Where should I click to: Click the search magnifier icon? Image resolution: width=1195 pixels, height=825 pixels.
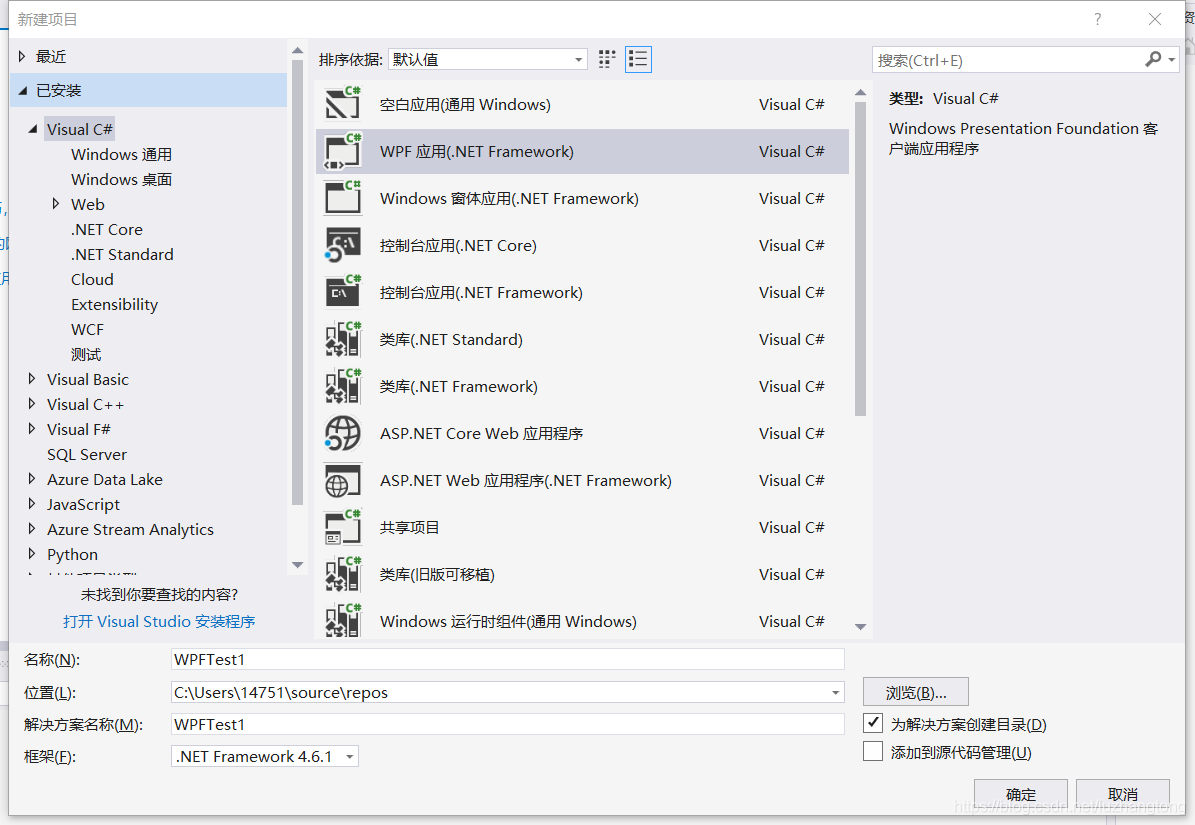(x=1153, y=59)
